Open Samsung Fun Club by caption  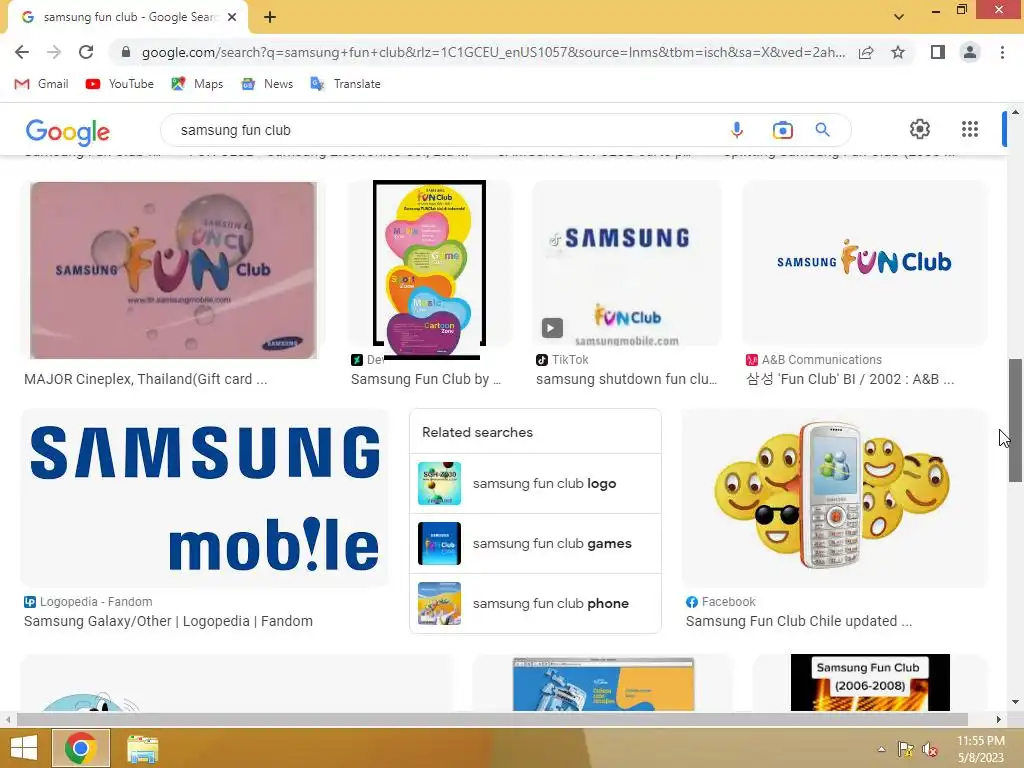[426, 379]
